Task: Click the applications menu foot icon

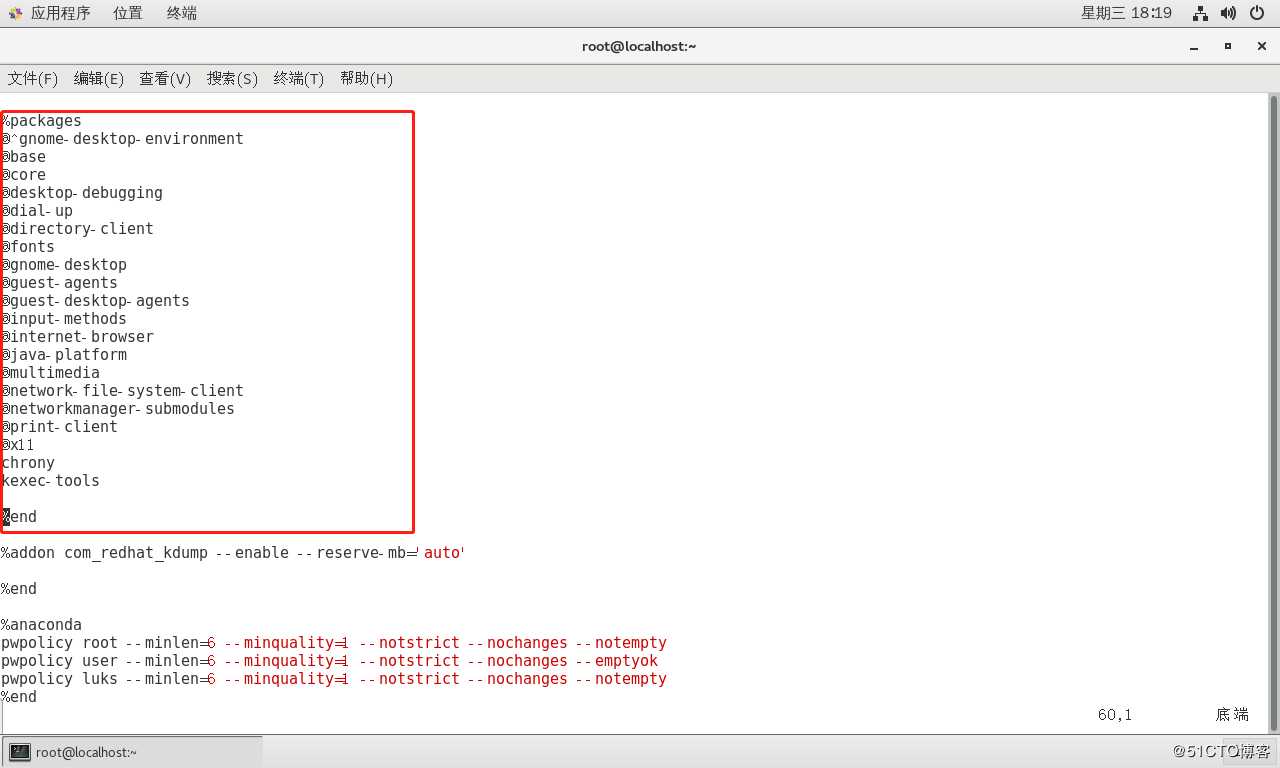Action: (15, 13)
